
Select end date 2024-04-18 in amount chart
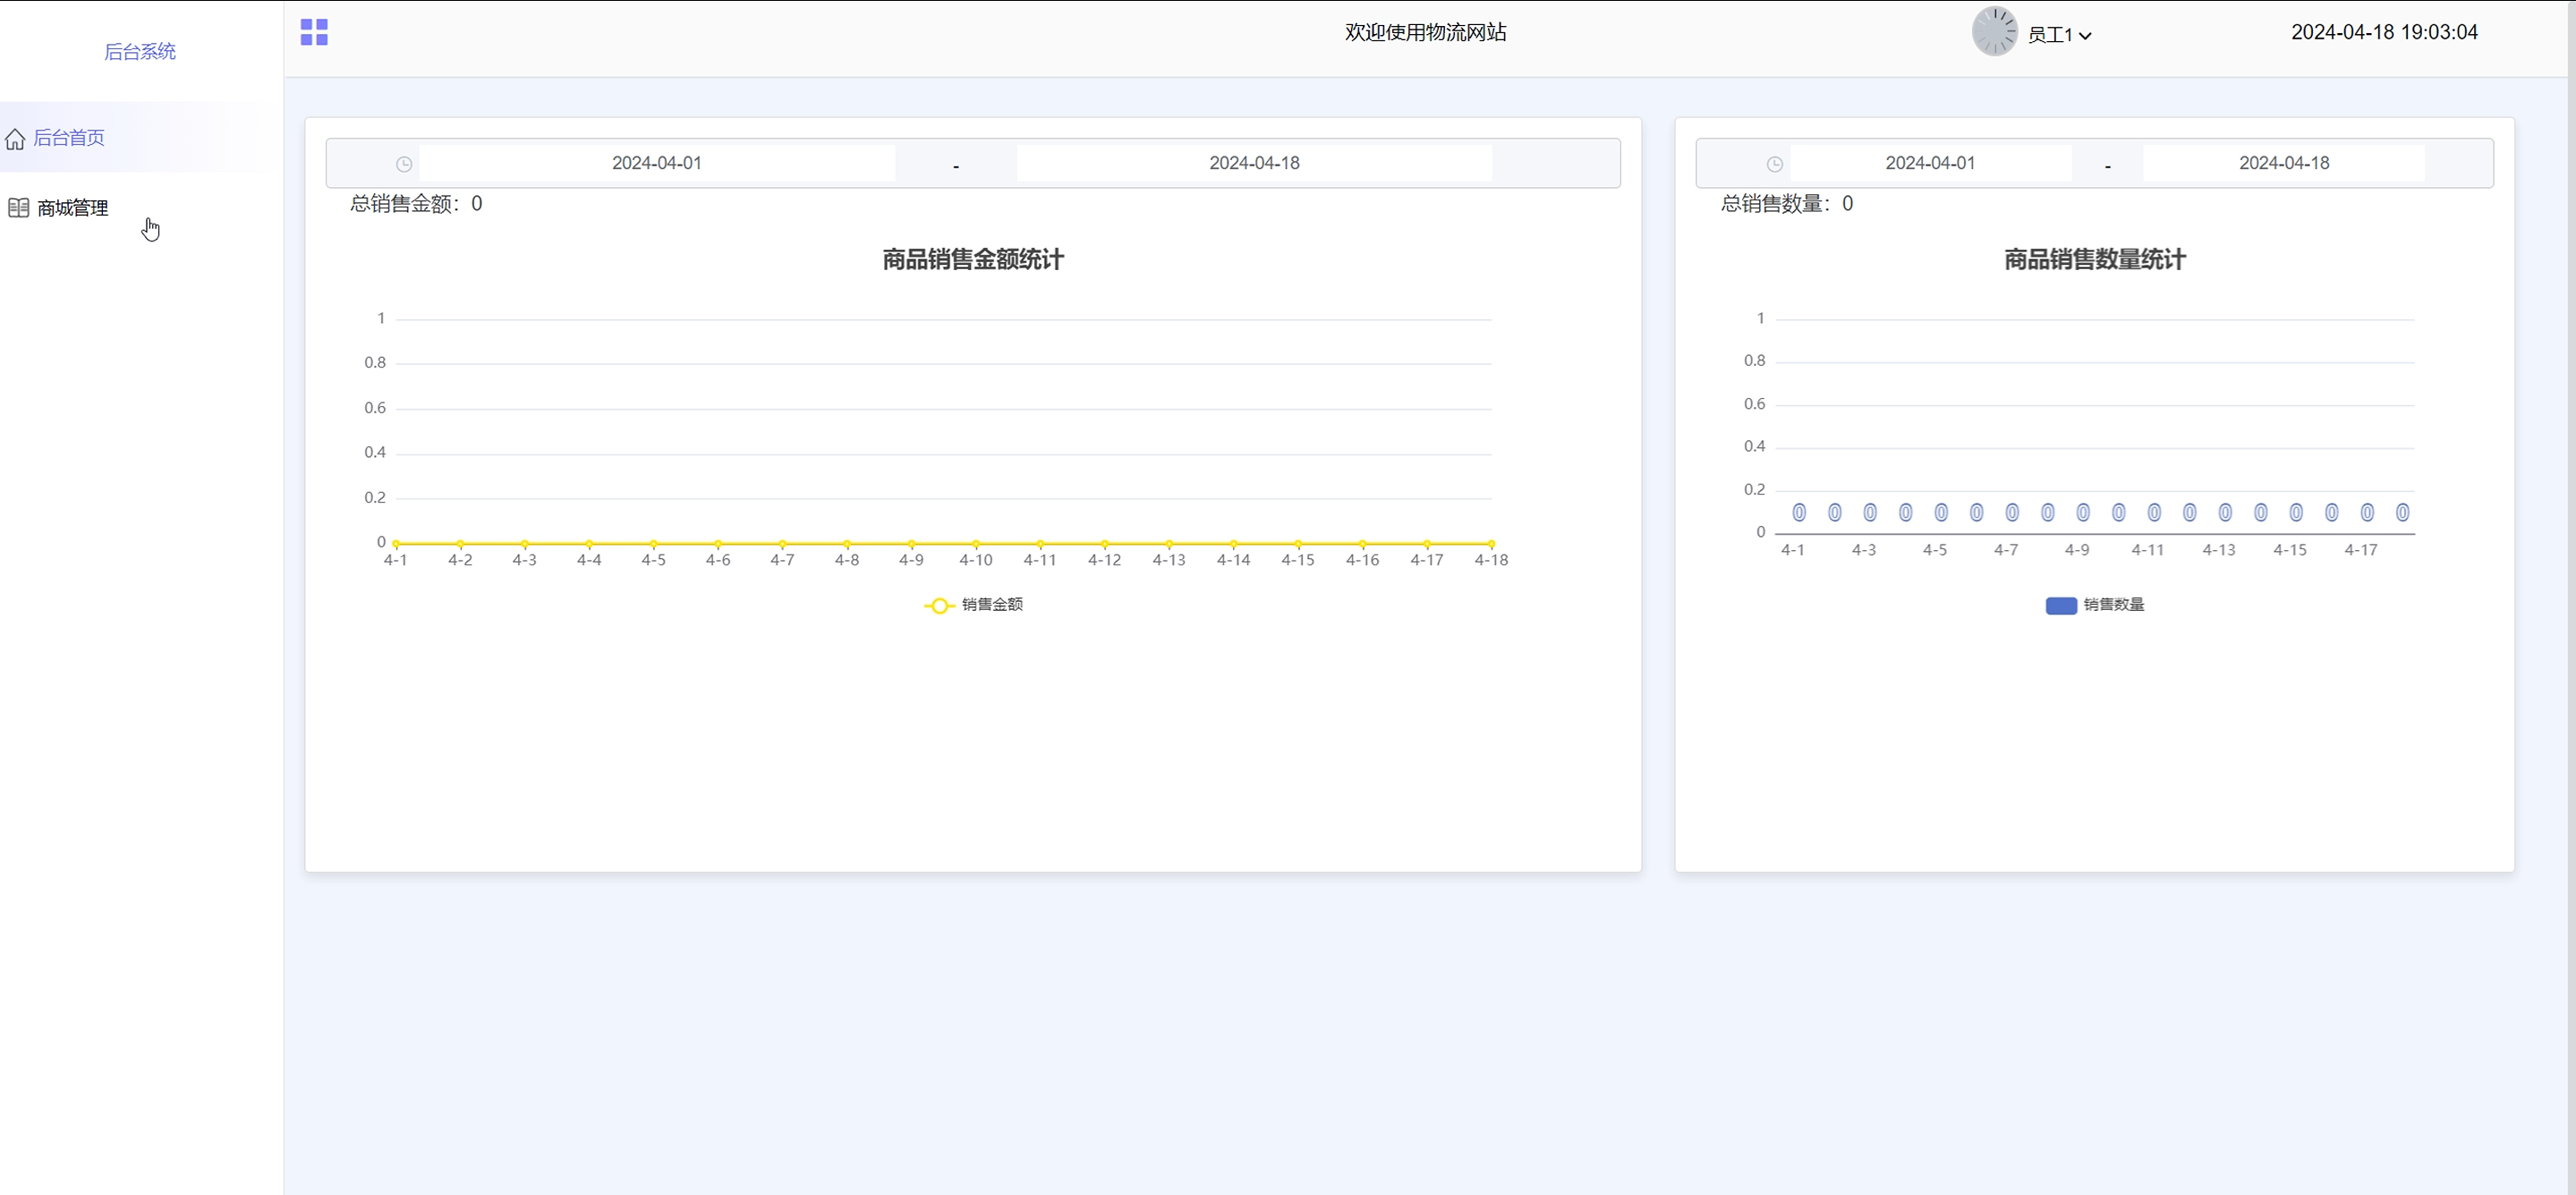coord(1254,163)
